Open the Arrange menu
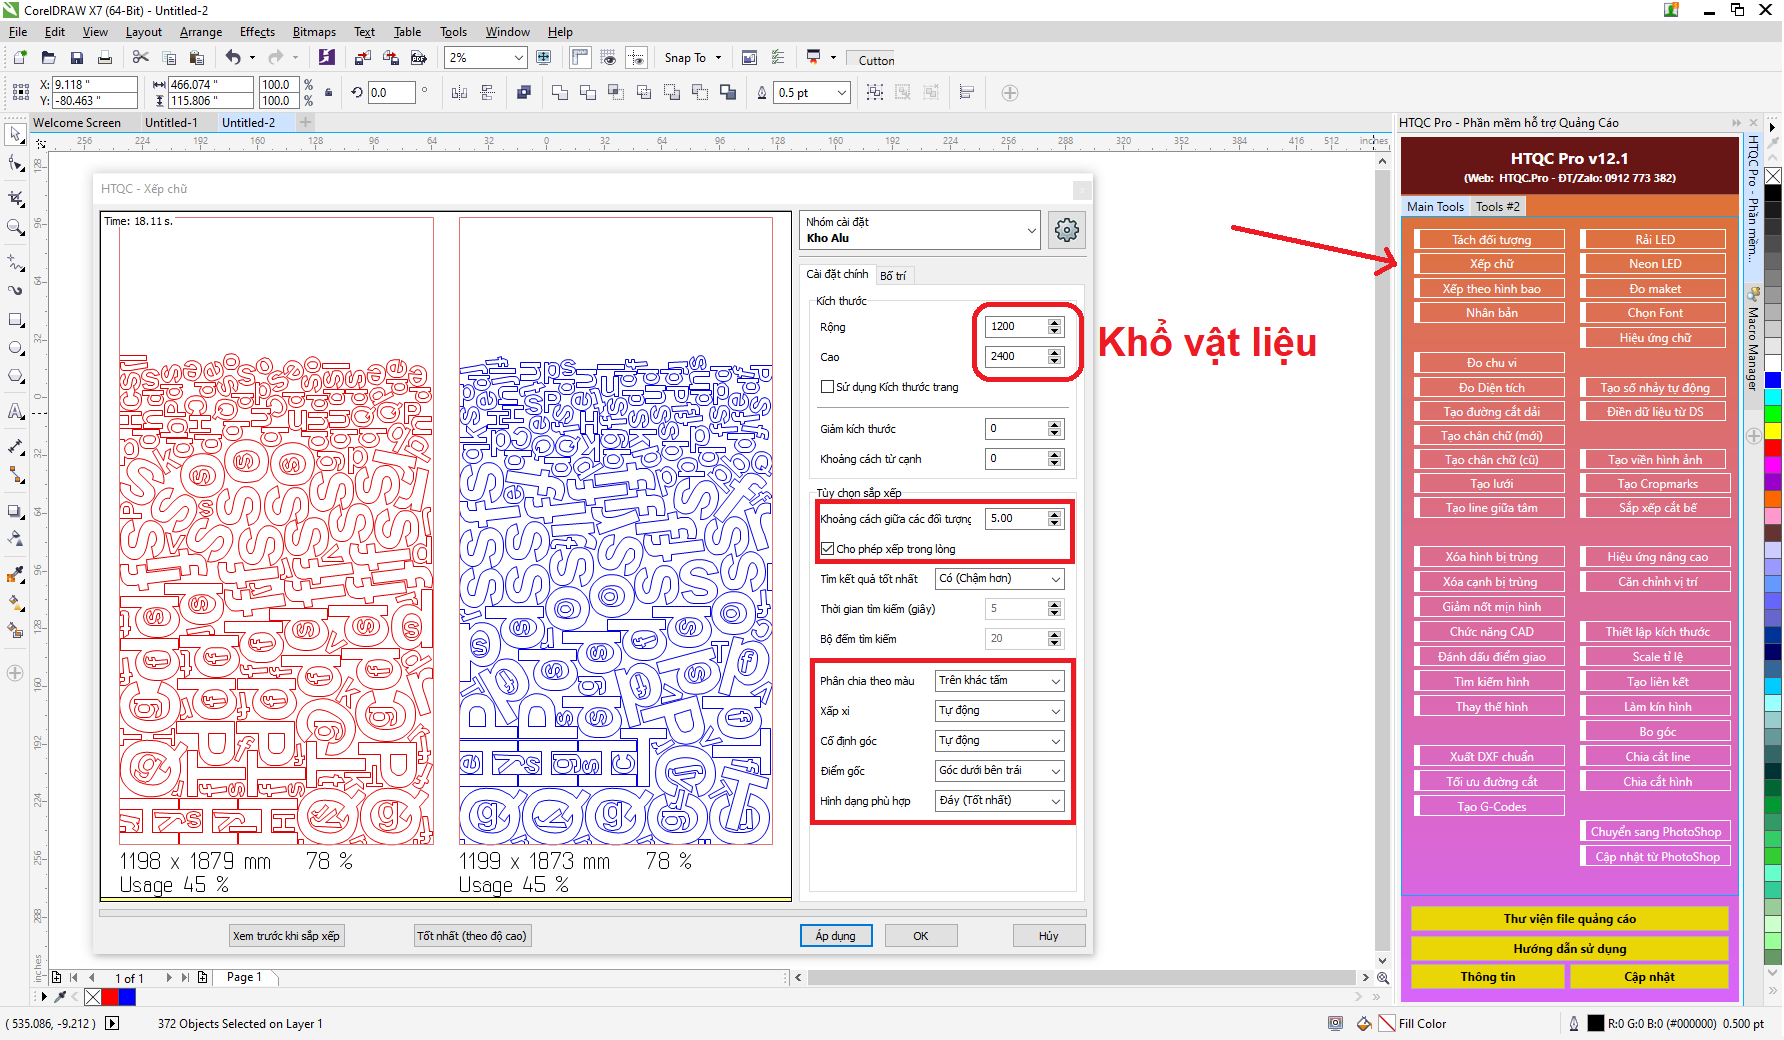Screen dimensions: 1784x1040 (200, 32)
